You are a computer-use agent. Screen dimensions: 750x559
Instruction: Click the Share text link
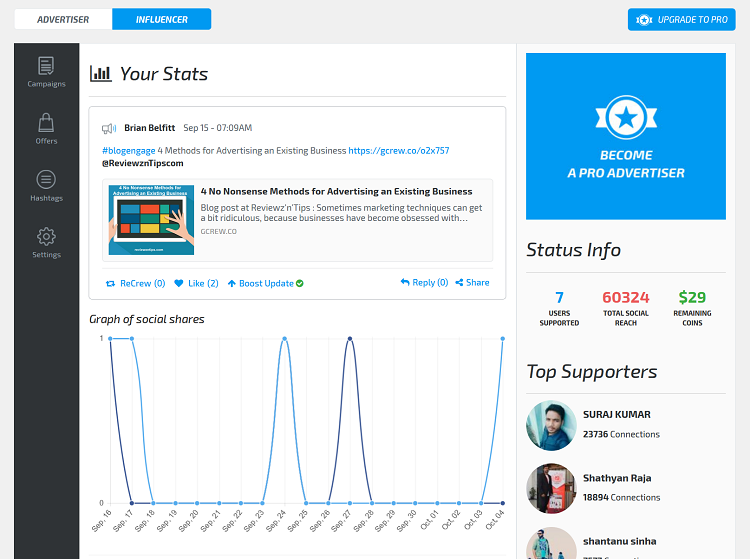click(477, 283)
